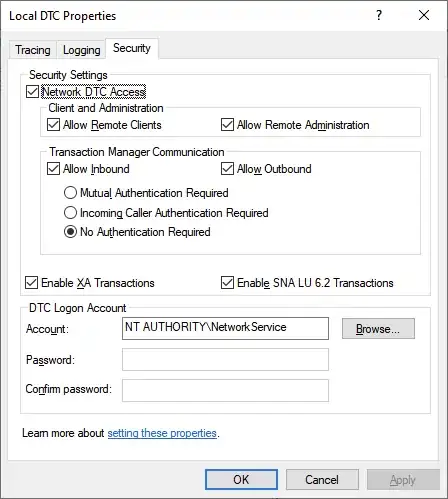Close the Local DTC Properties window

pyautogui.click(x=424, y=15)
